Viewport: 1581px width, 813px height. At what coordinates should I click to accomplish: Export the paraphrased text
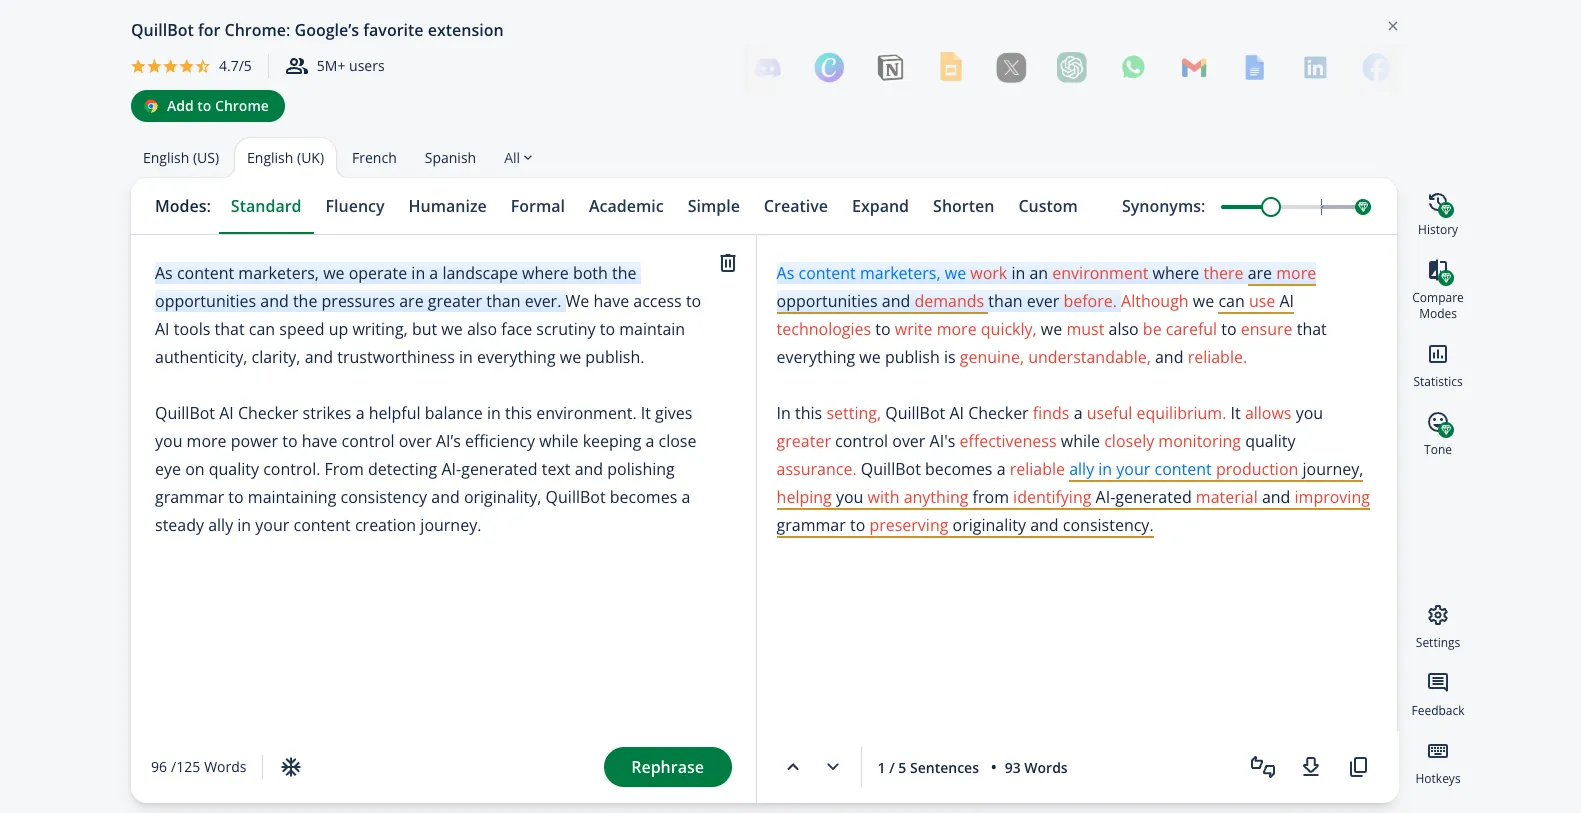1311,767
